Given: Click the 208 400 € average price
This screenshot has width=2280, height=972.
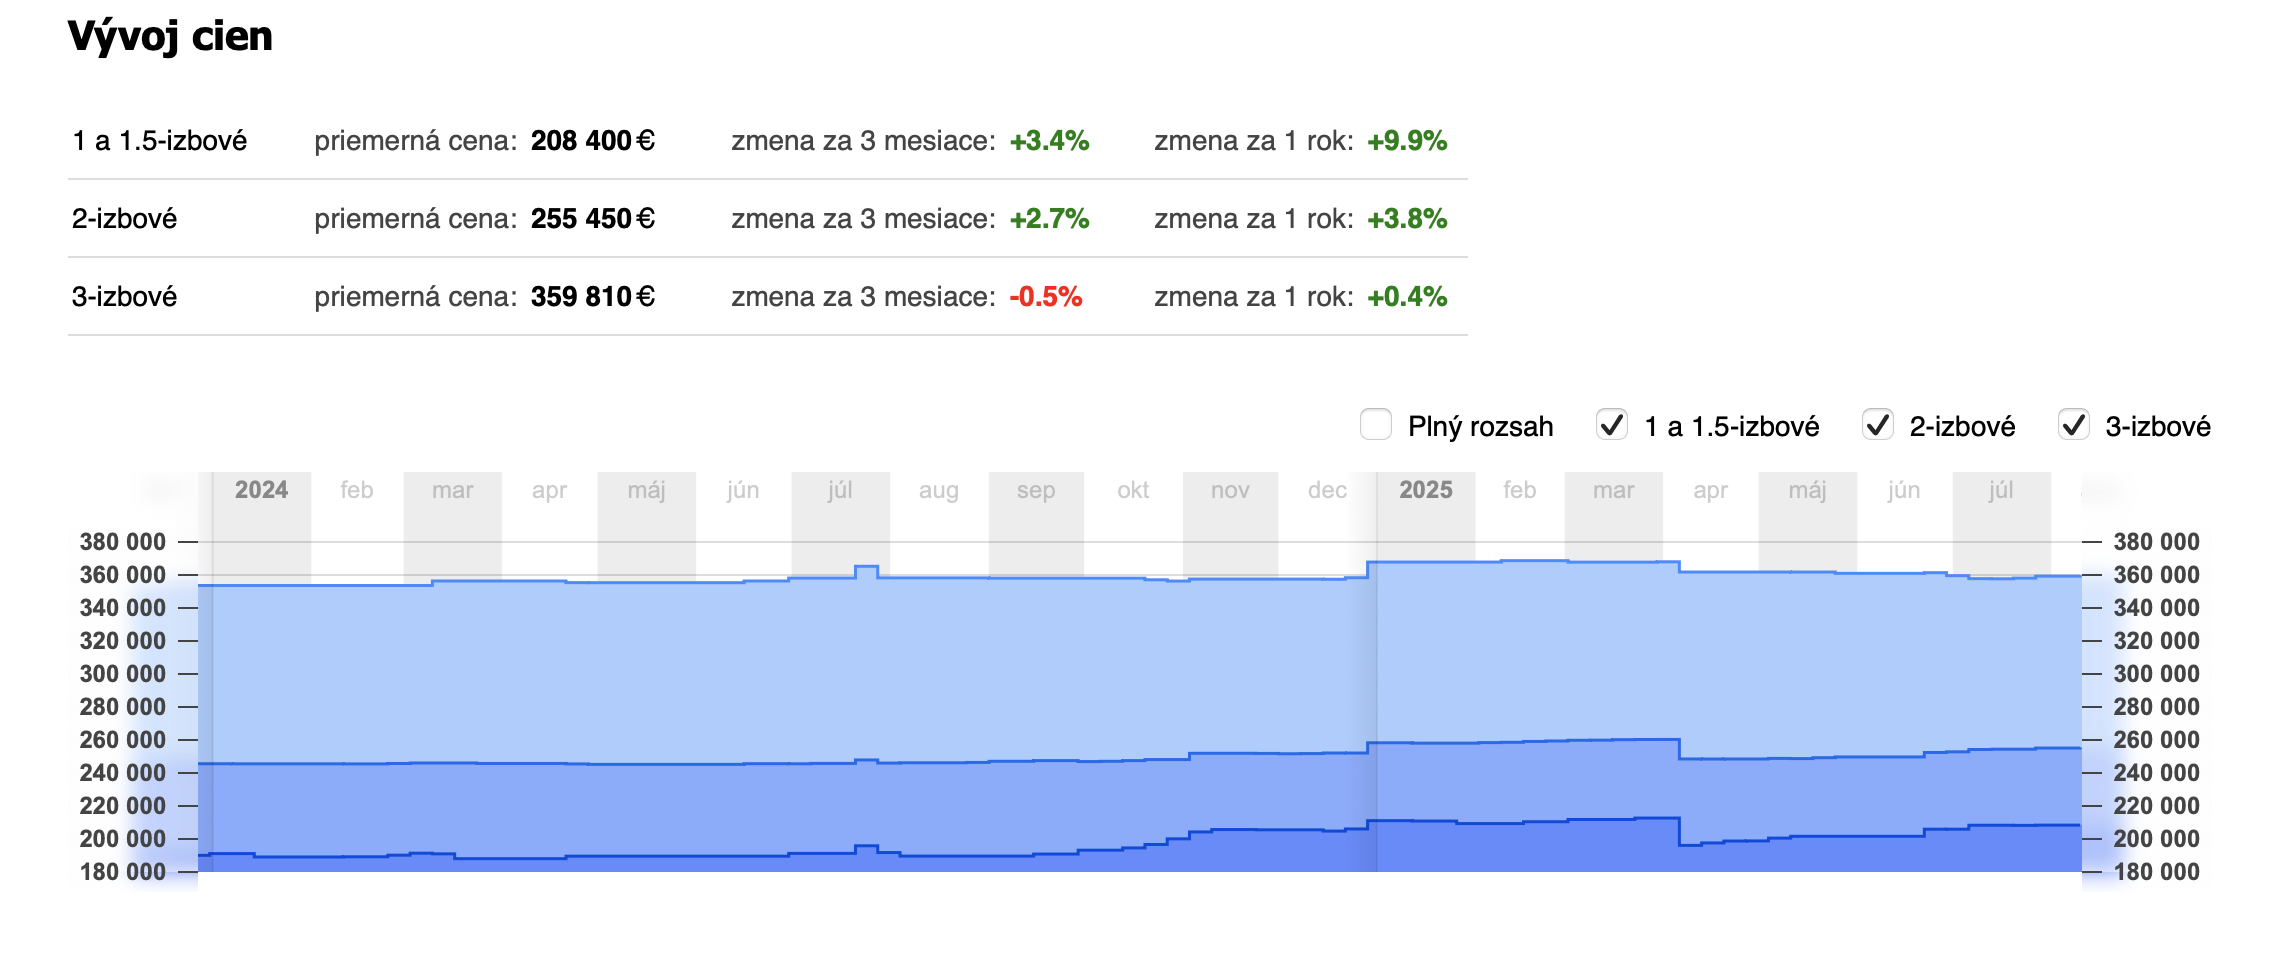Looking at the screenshot, I should point(592,141).
